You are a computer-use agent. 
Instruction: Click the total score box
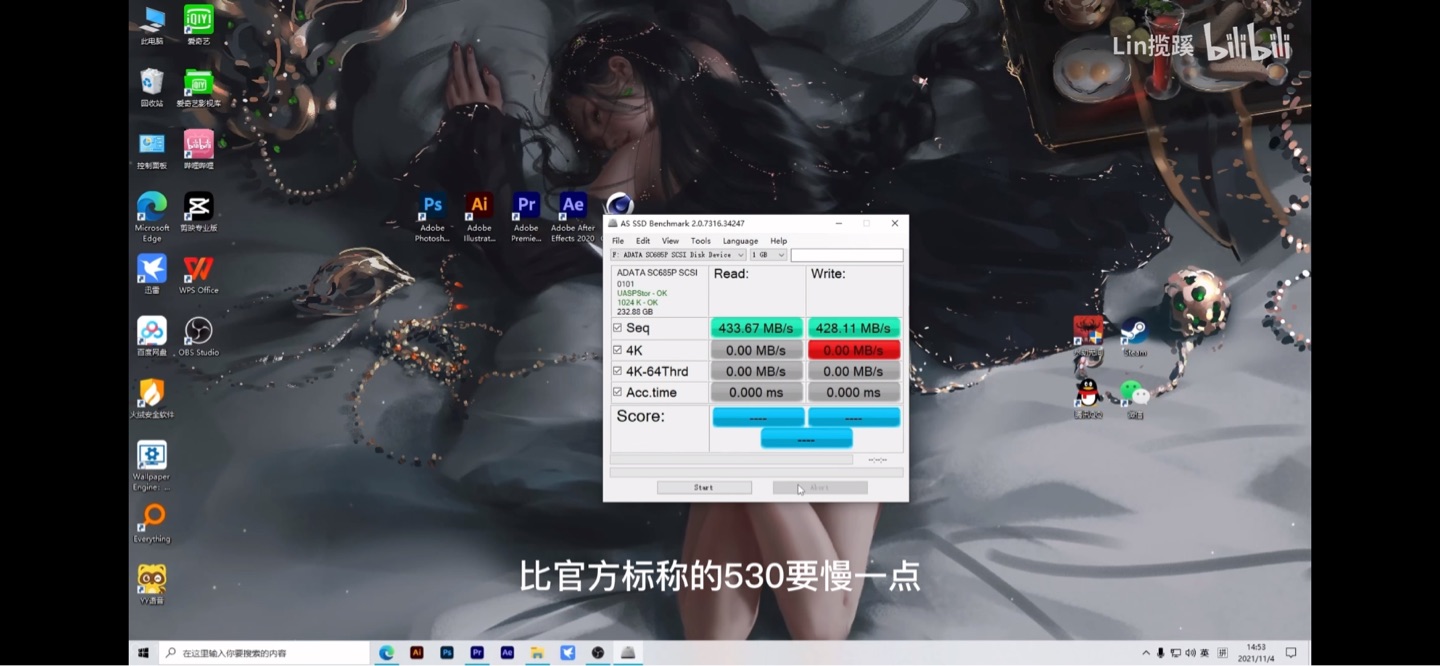point(806,438)
